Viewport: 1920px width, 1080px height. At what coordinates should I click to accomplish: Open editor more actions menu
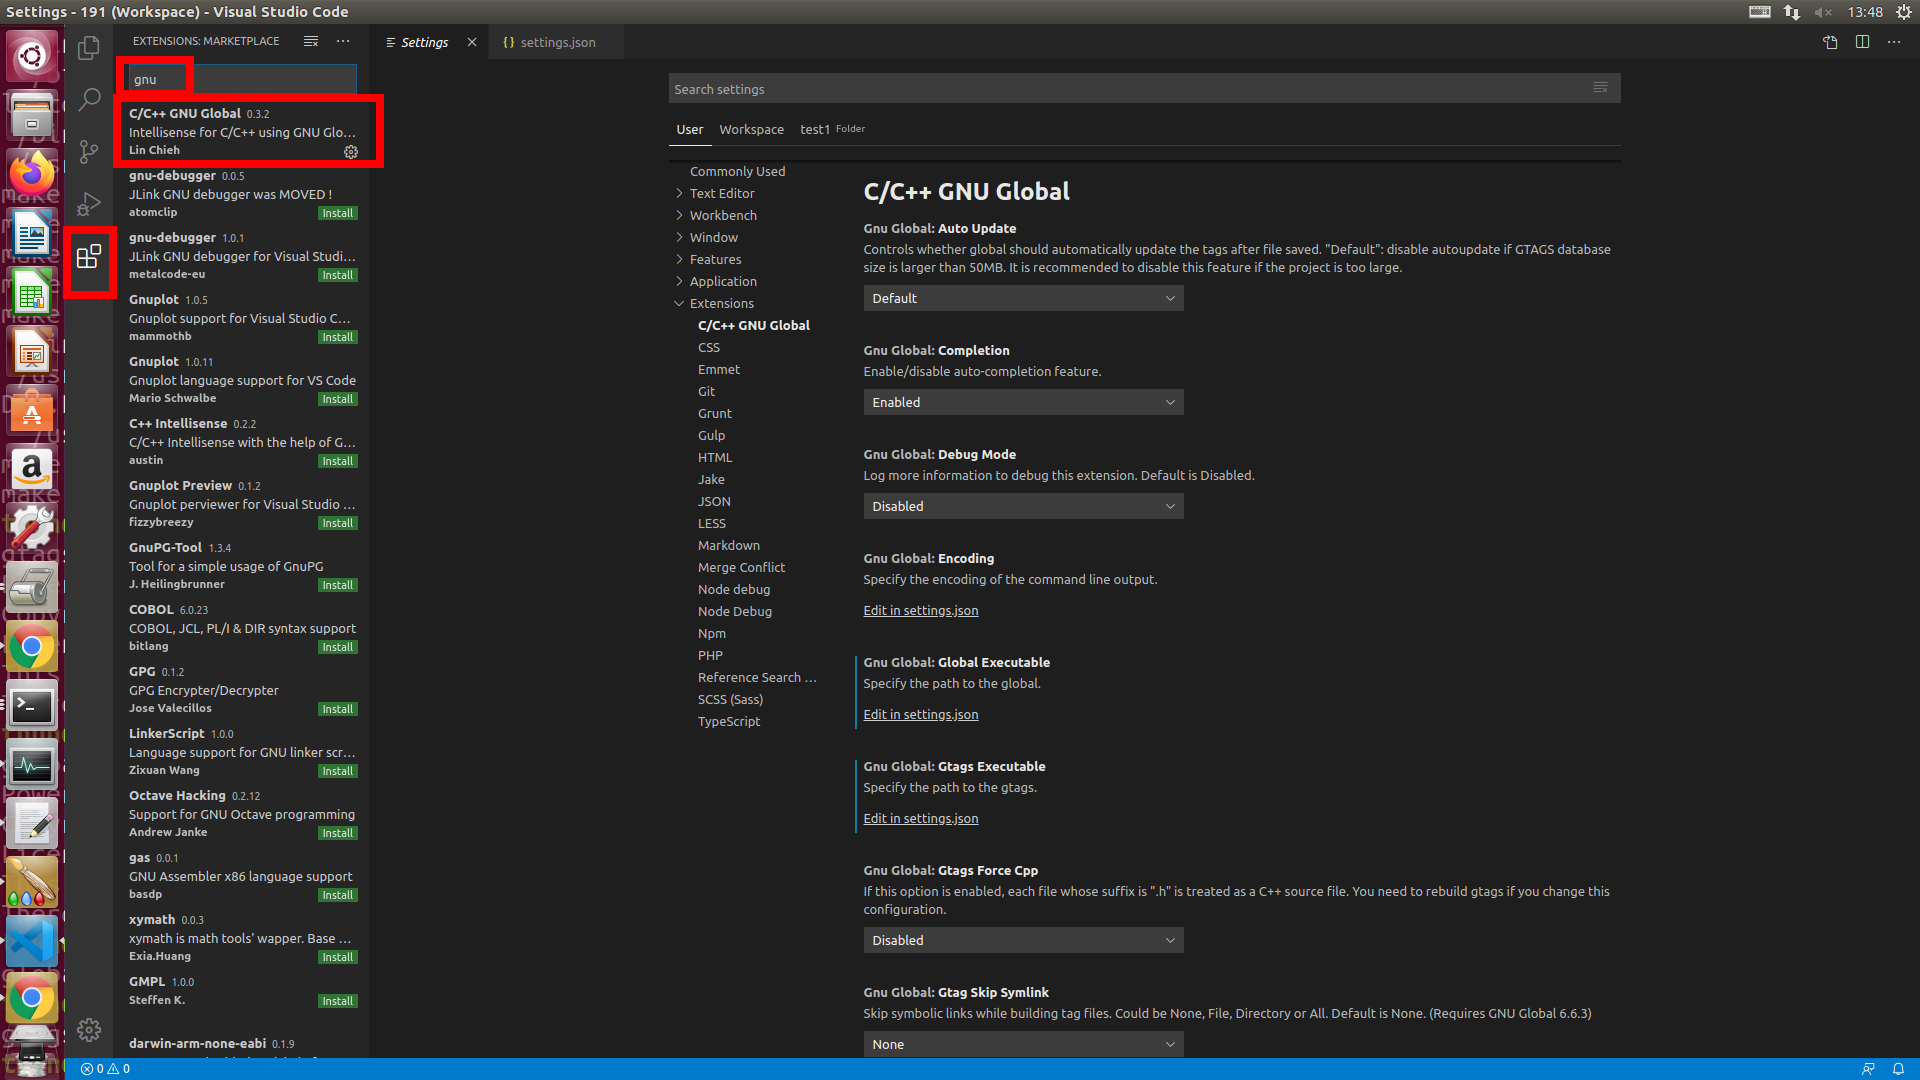coord(1894,42)
